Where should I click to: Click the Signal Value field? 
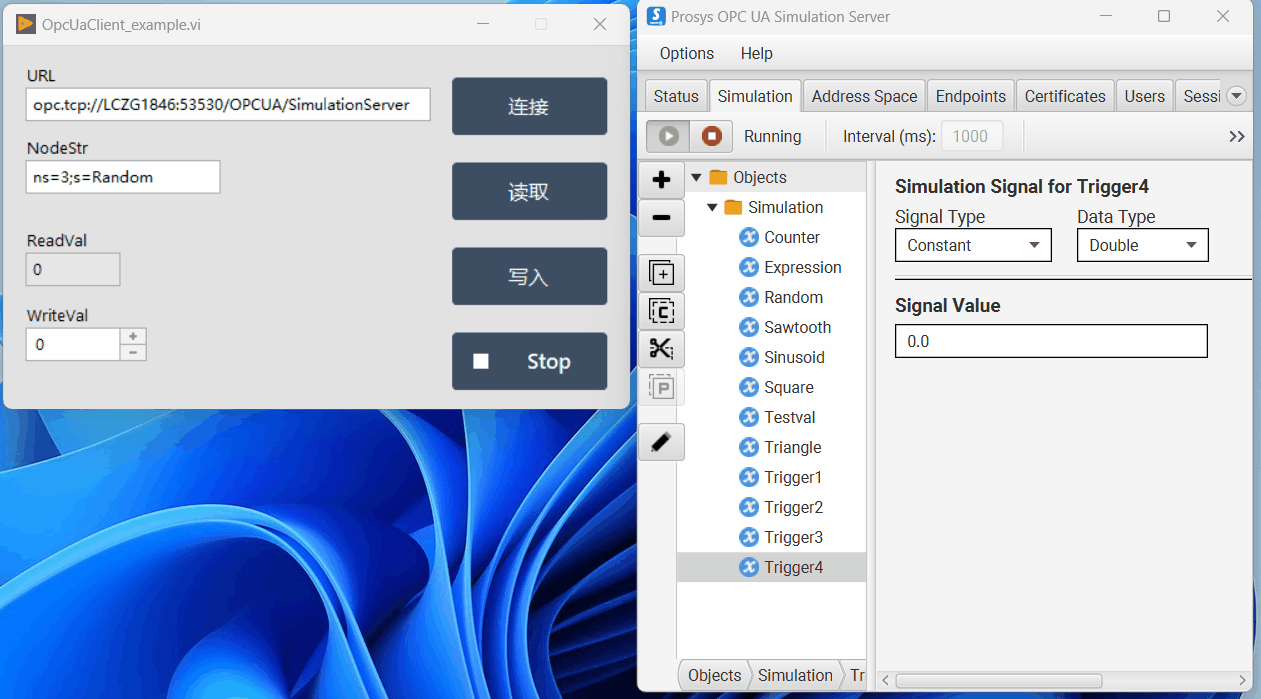[1051, 341]
